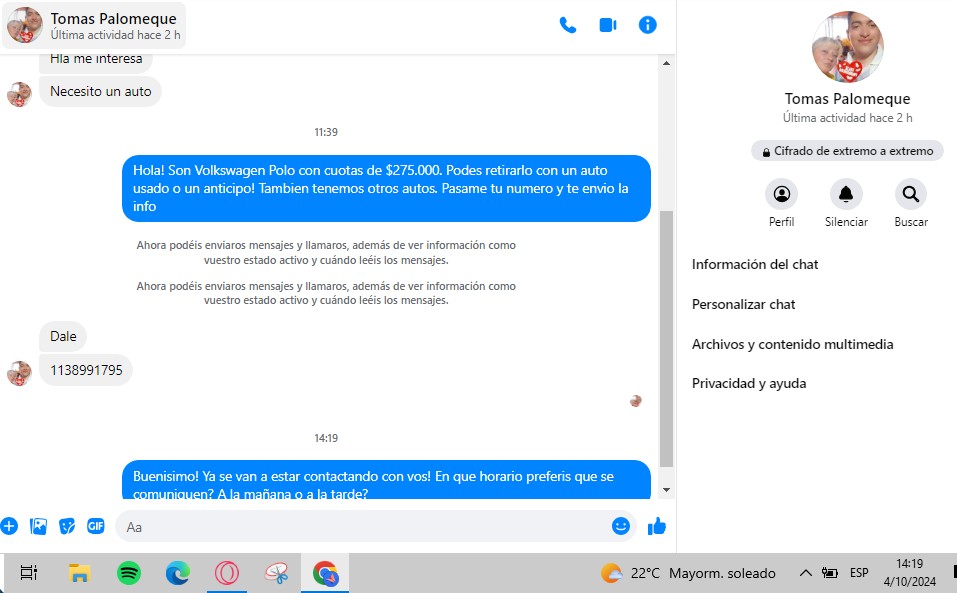Attach a photo or file to message
957x593 pixels.
click(x=38, y=526)
